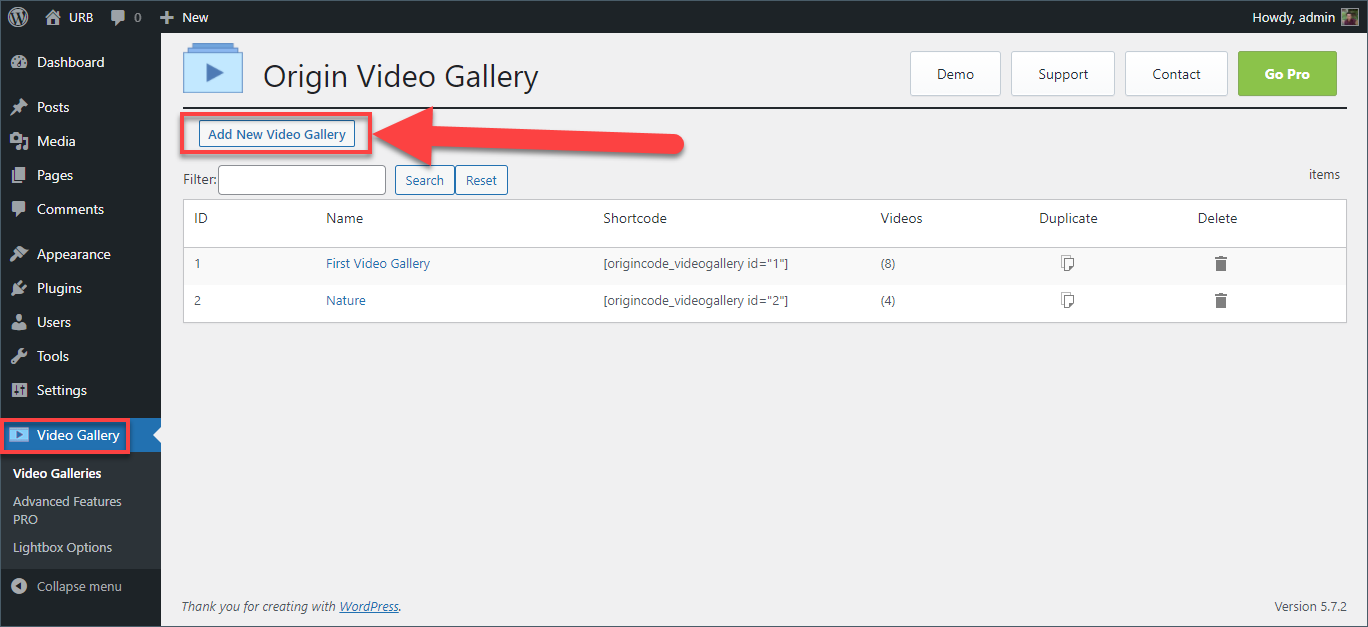The height and width of the screenshot is (627, 1368).
Task: Open the comments bubble in admin bar
Action: 125,17
